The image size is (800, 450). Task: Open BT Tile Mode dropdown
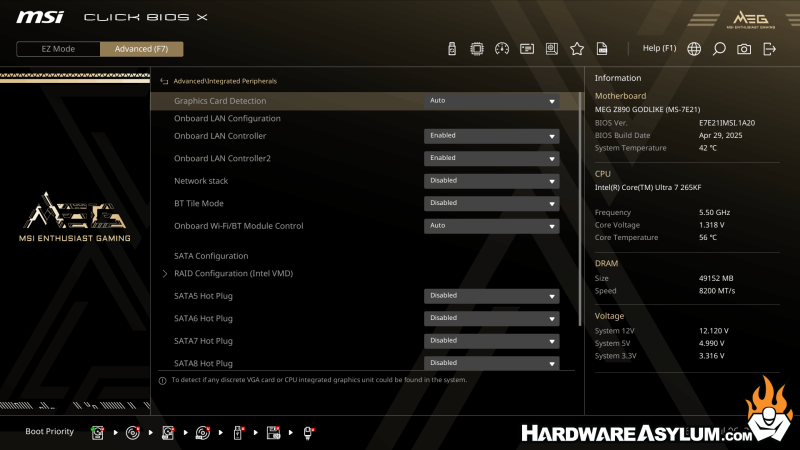491,204
